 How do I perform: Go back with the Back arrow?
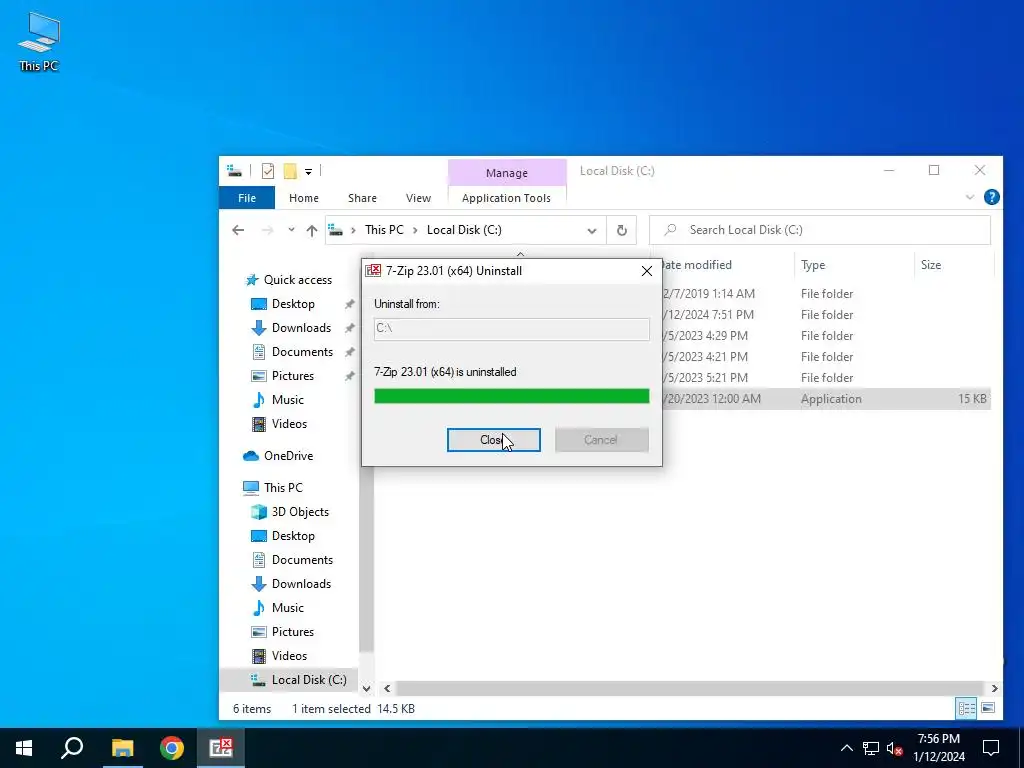pos(238,230)
